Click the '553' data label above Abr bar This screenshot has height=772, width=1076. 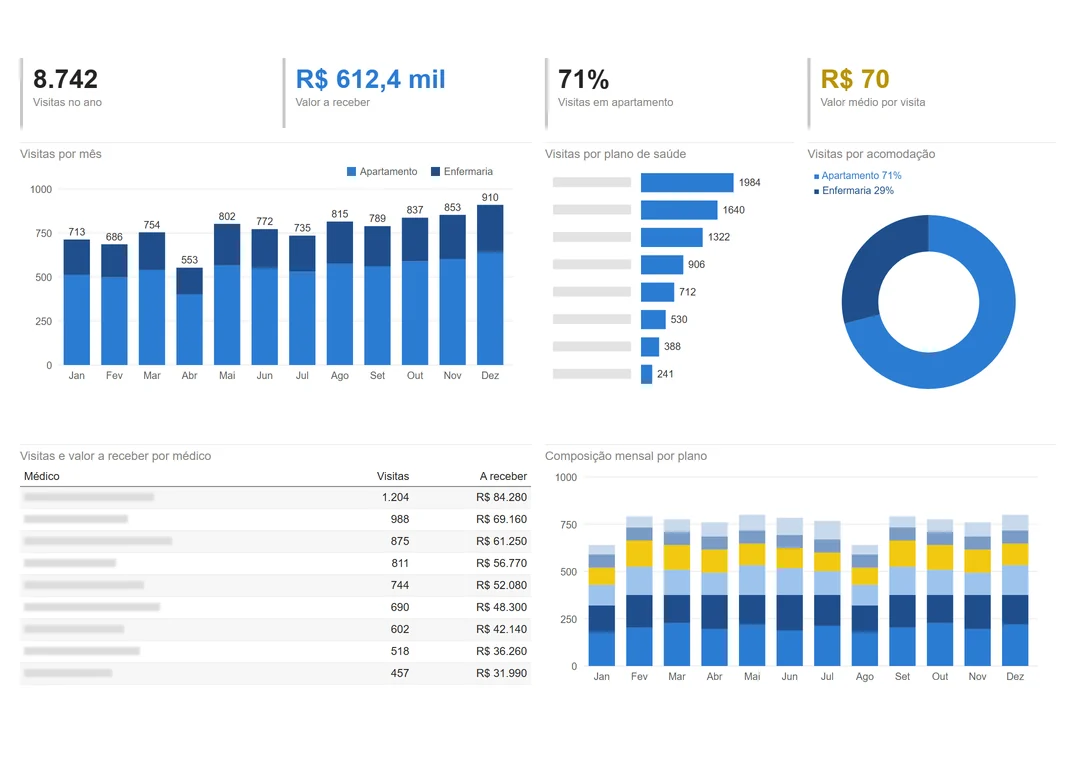coord(189,260)
